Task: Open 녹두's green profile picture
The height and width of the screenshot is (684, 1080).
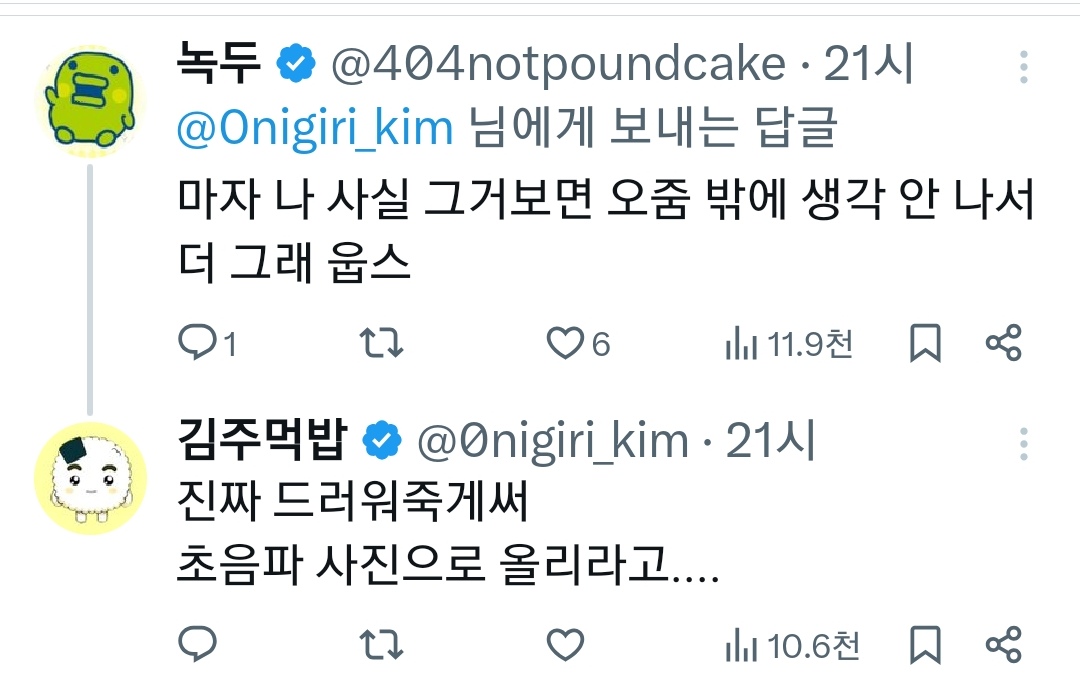Action: [x=91, y=99]
